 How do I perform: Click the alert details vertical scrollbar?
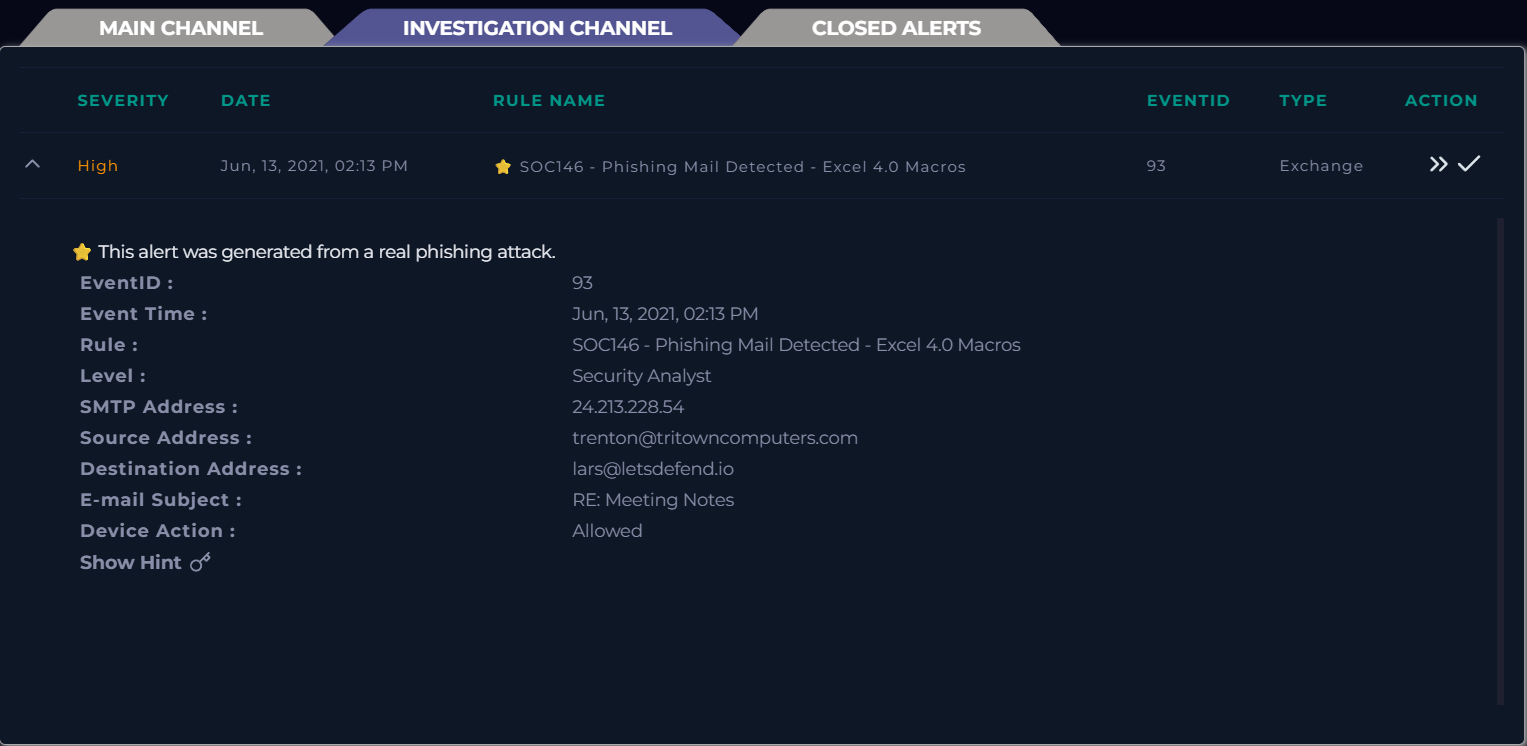(x=1500, y=460)
